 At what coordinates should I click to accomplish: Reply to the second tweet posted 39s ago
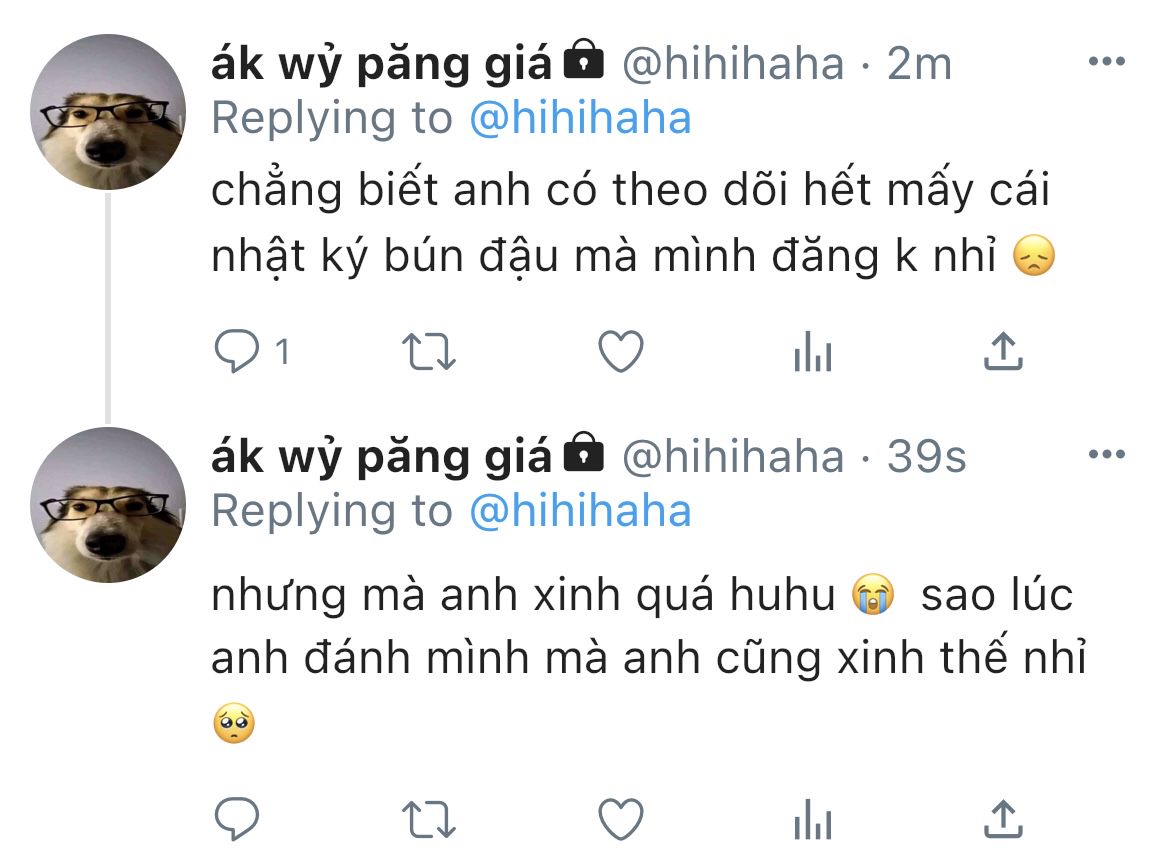(x=237, y=818)
